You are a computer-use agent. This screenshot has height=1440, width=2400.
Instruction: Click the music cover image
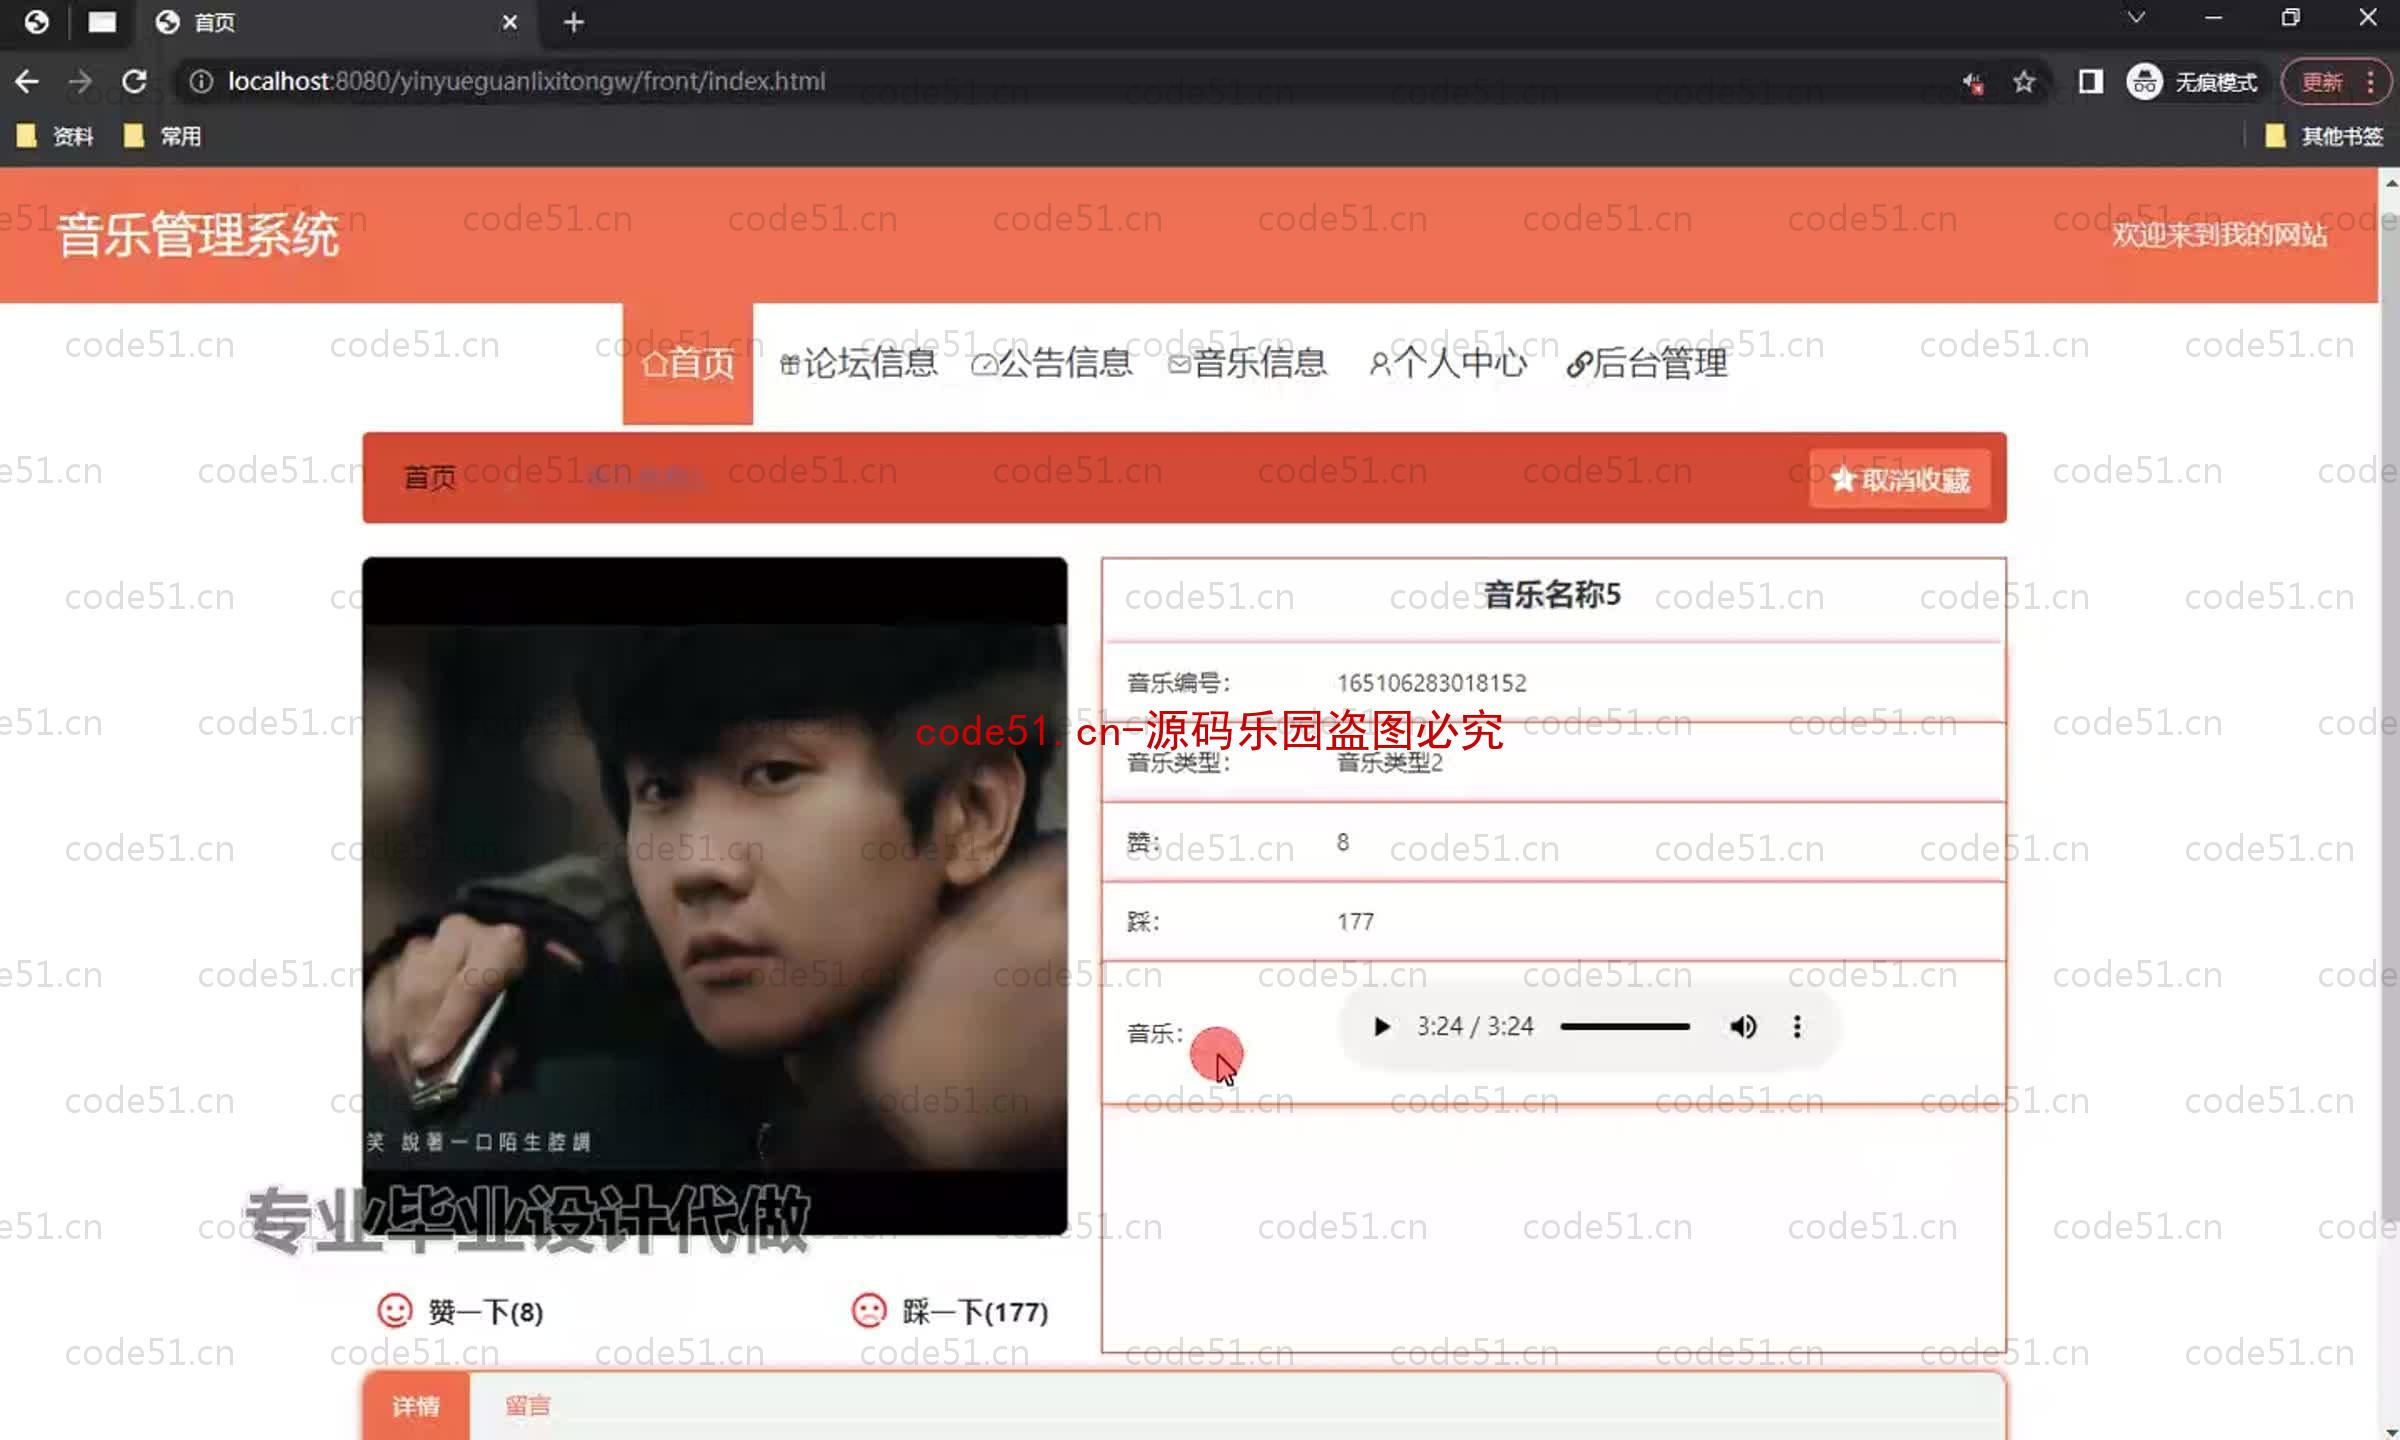[715, 895]
